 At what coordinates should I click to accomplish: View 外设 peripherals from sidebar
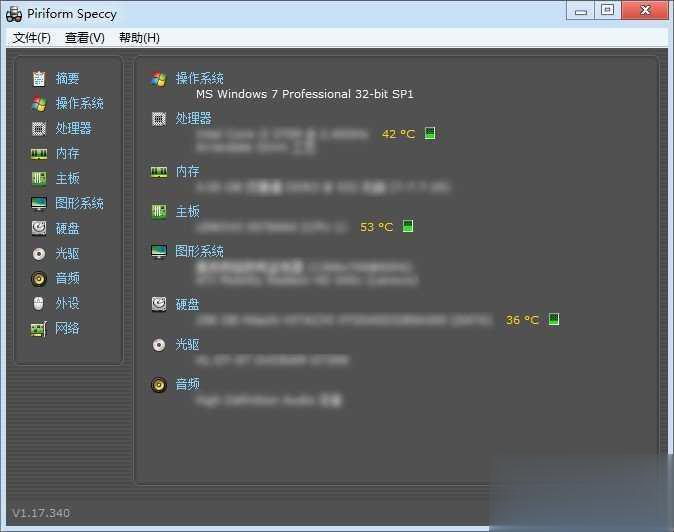67,303
